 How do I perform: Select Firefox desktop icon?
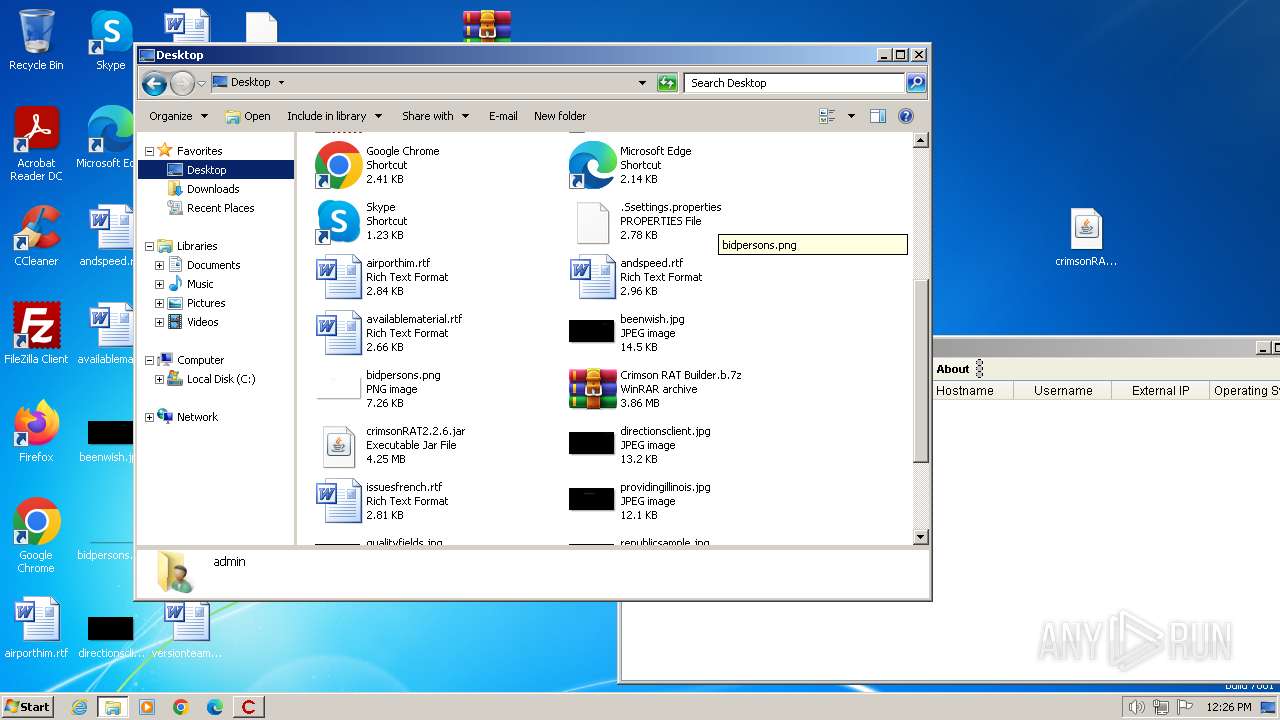[36, 431]
